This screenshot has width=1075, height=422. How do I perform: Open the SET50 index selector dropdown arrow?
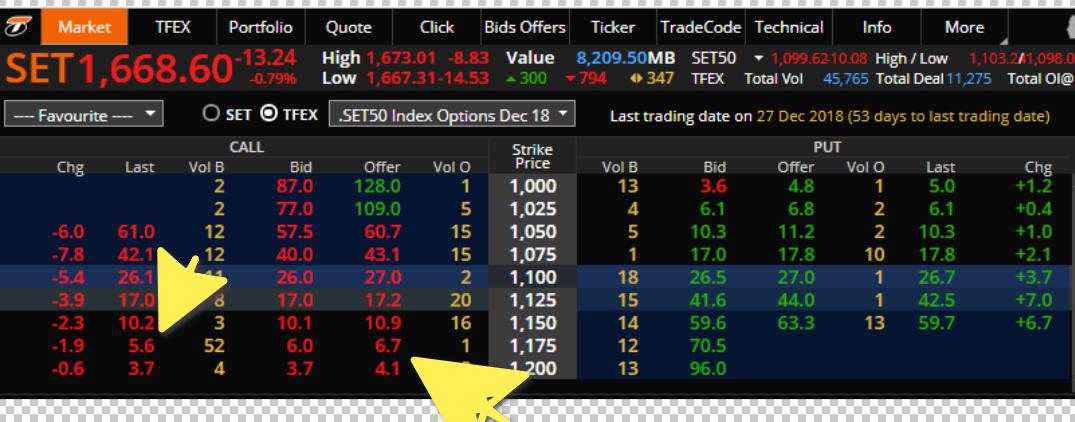[758, 58]
